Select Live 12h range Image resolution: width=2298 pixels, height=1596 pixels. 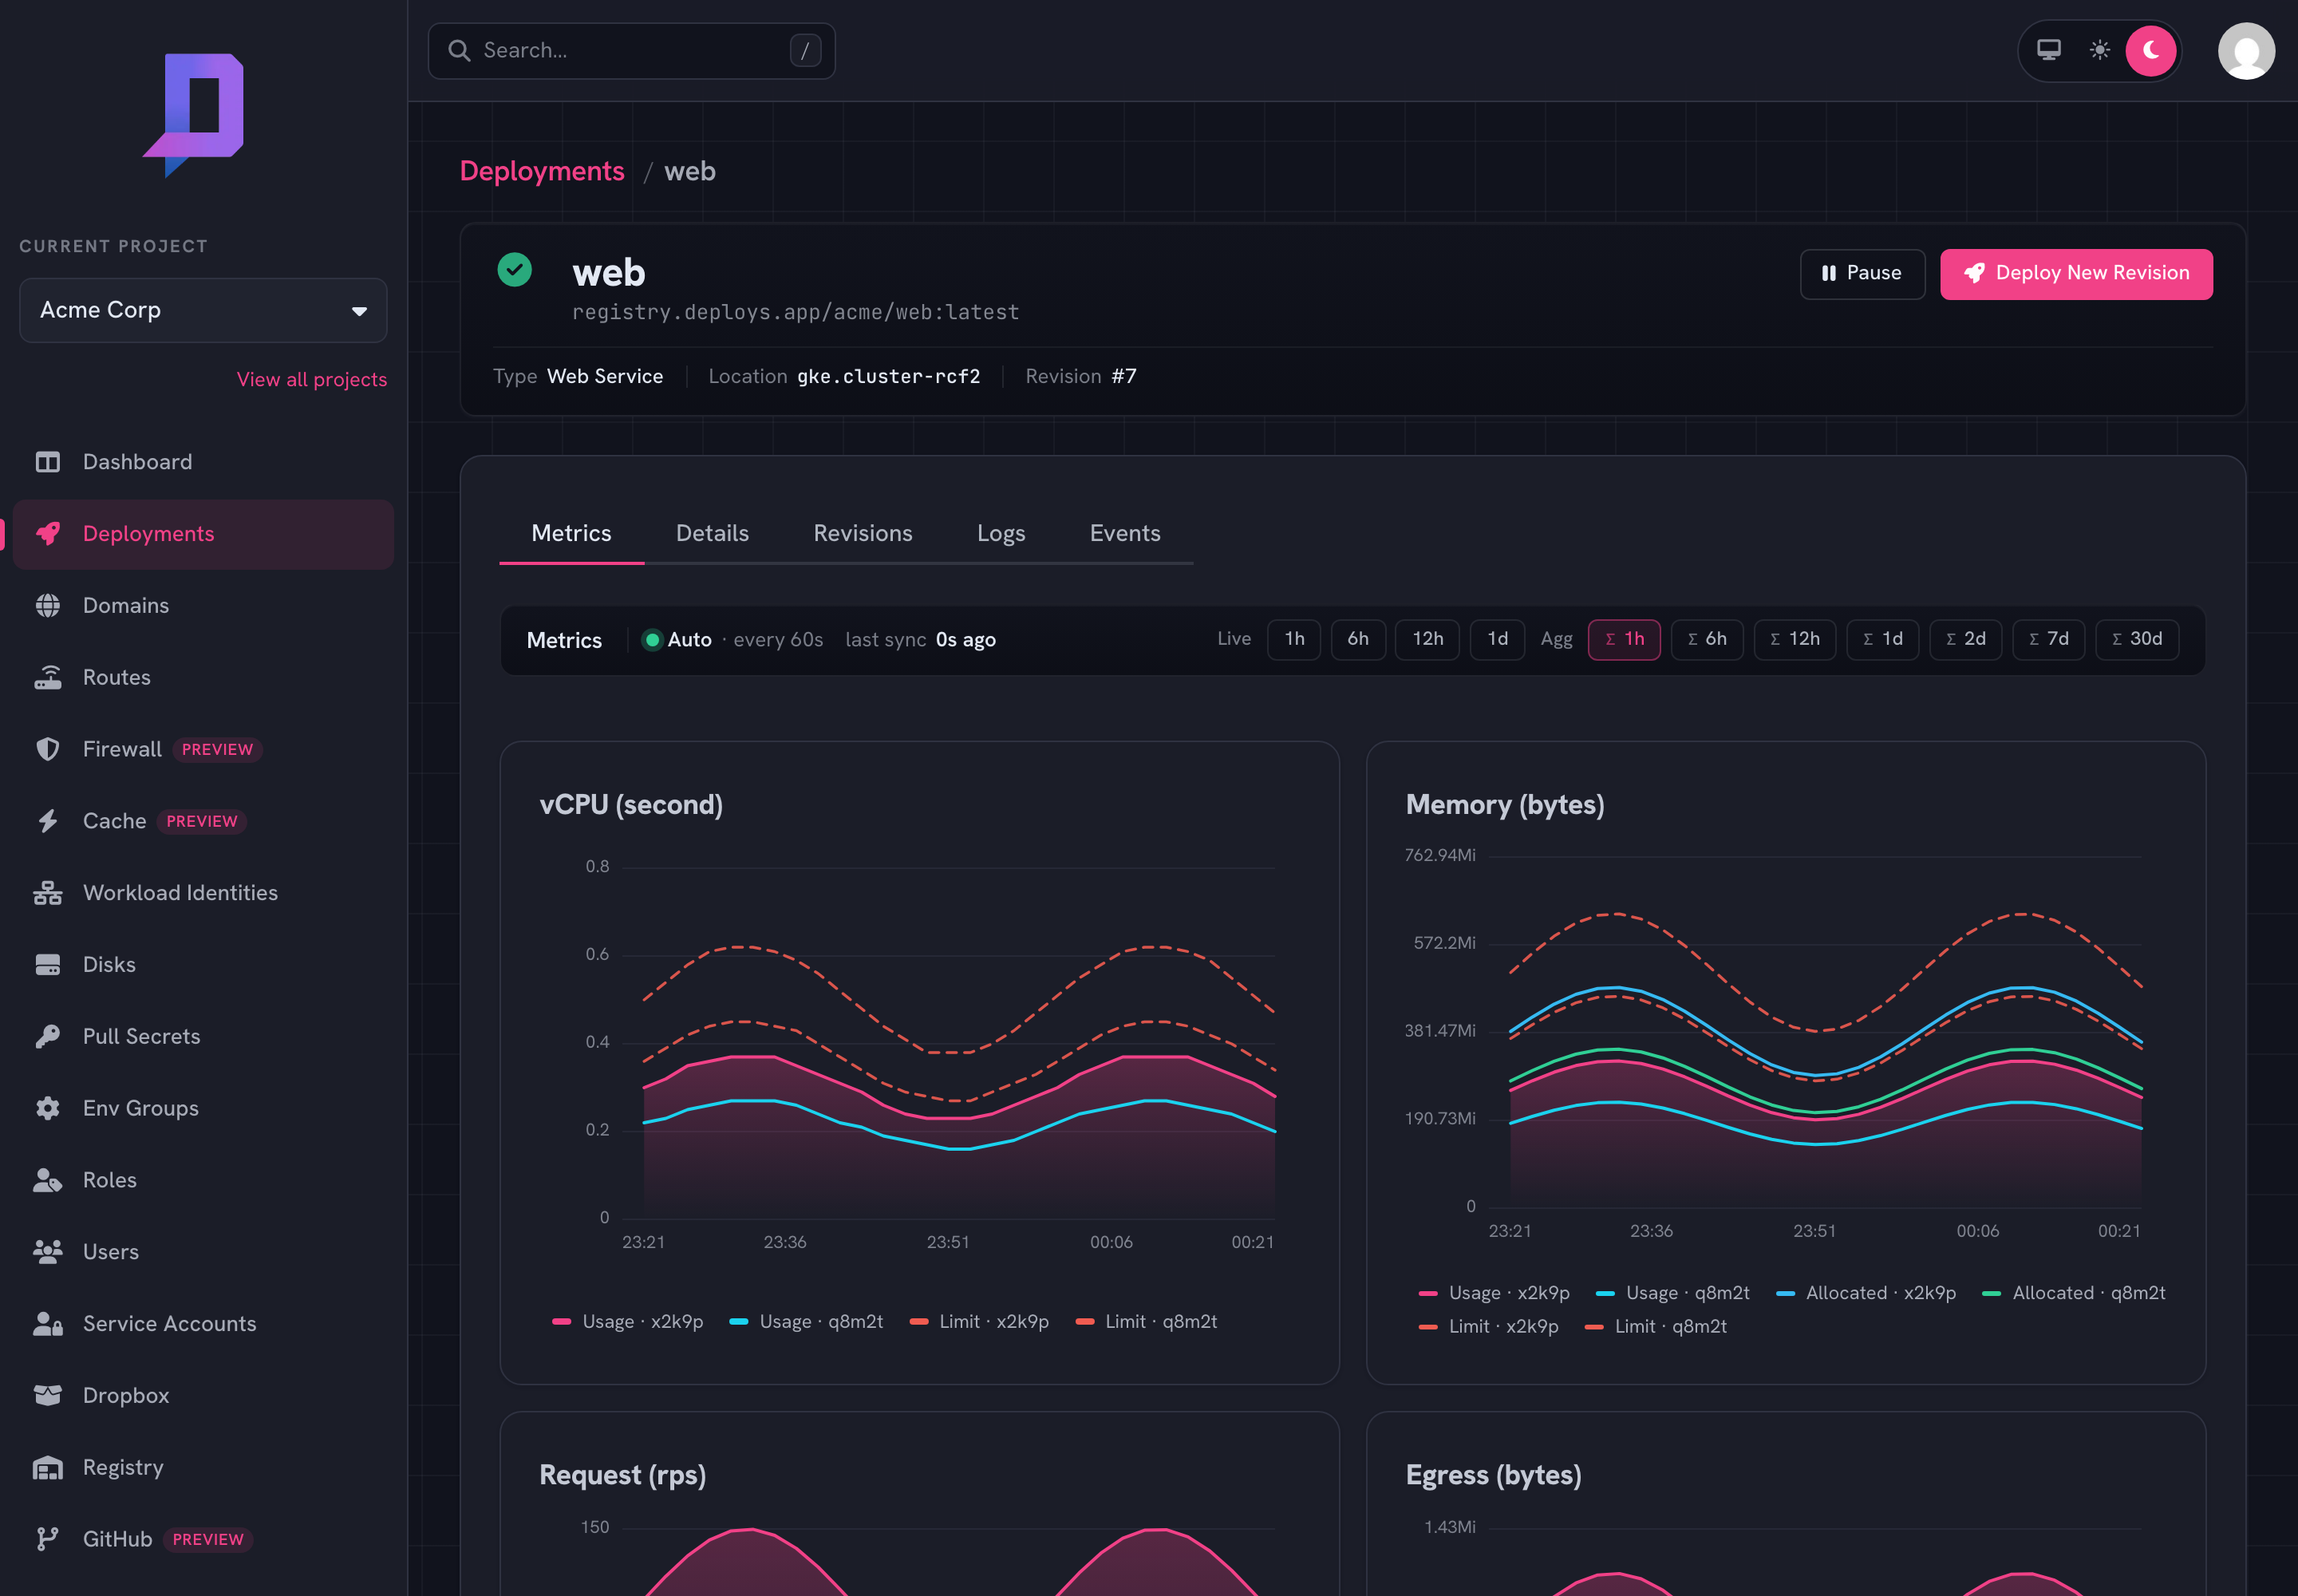click(1427, 640)
